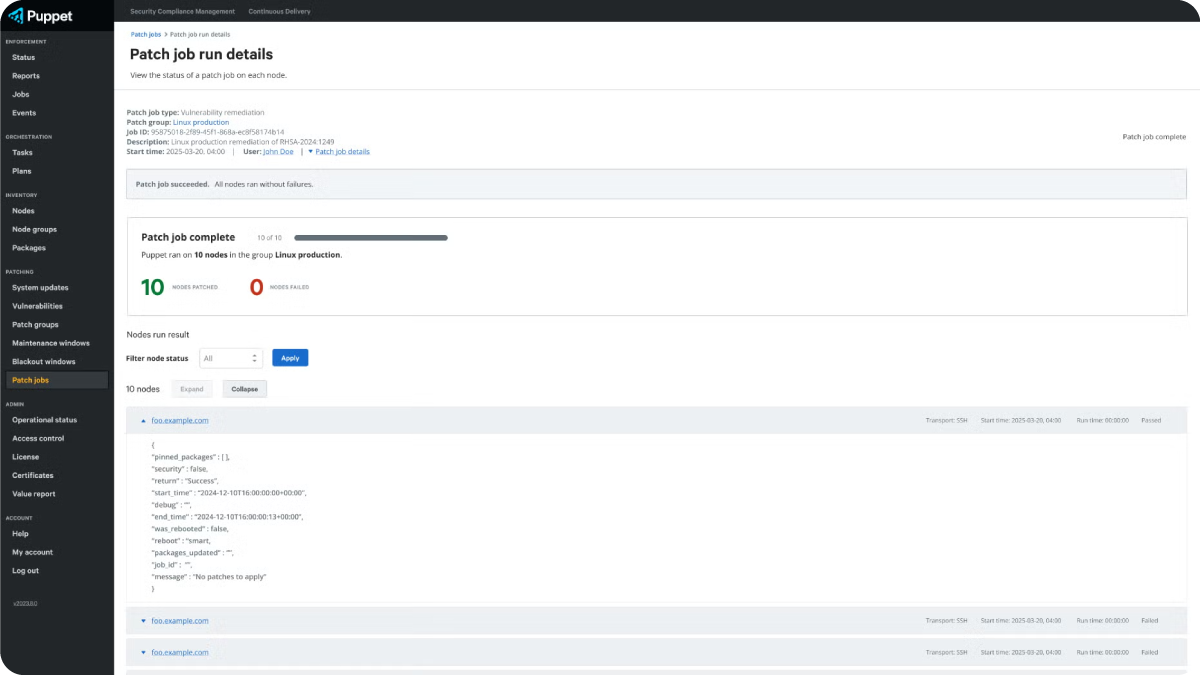
Task: Open the Linux production patch group link
Action: tap(201, 122)
